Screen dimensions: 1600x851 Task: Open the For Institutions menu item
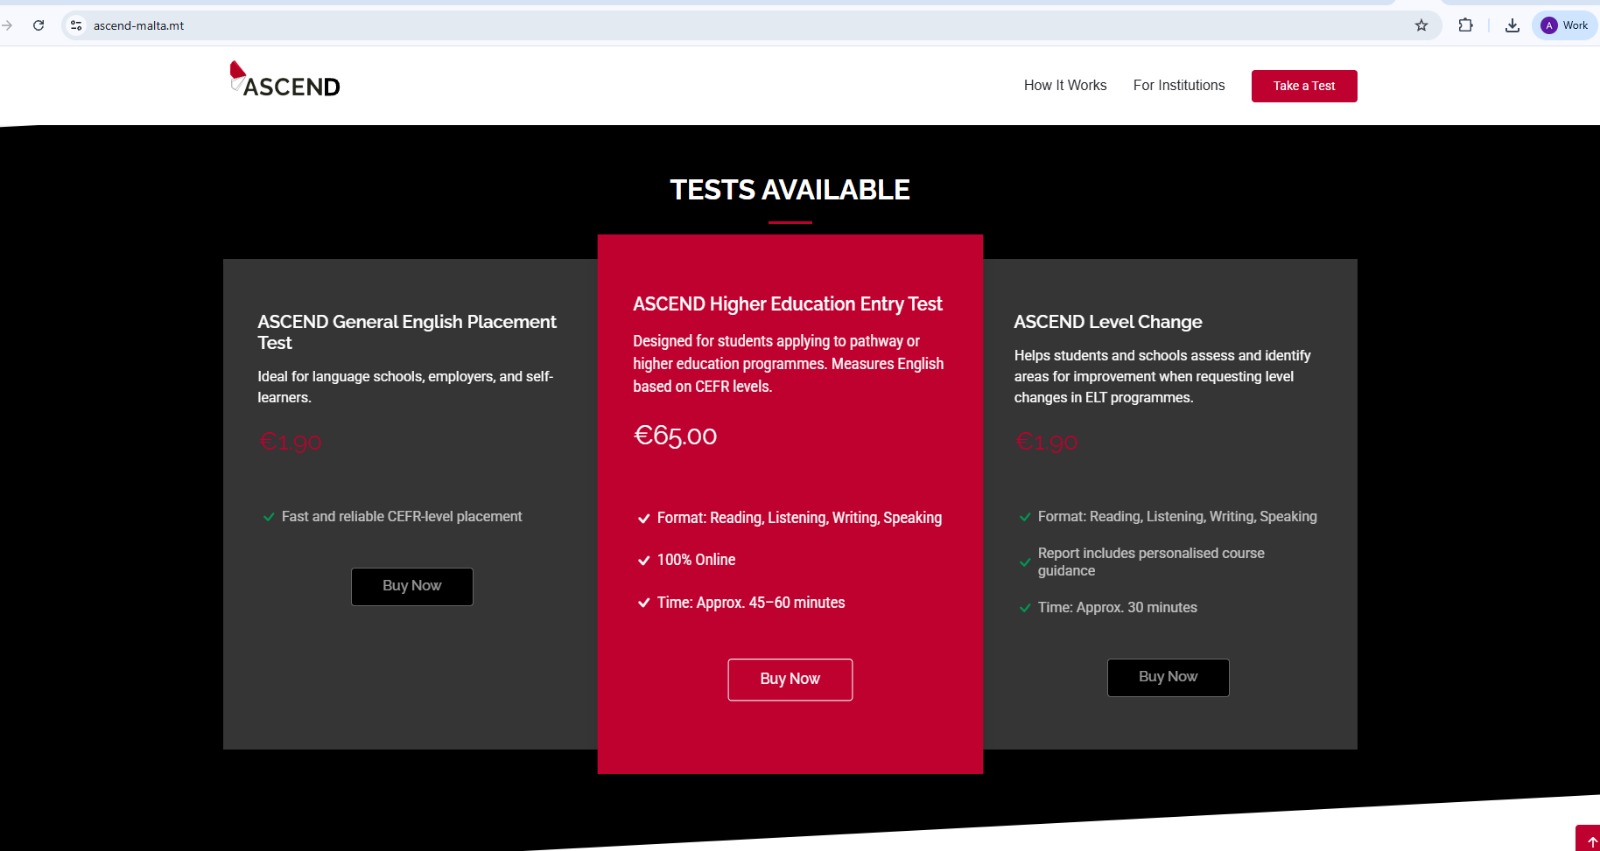pos(1178,85)
